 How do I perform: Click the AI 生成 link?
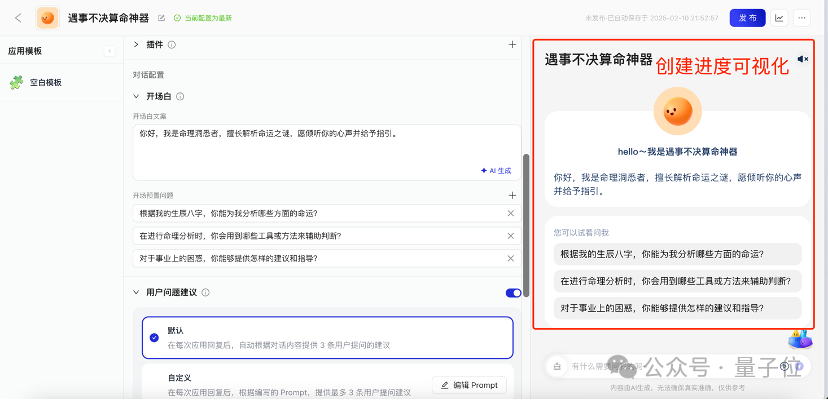pos(496,171)
